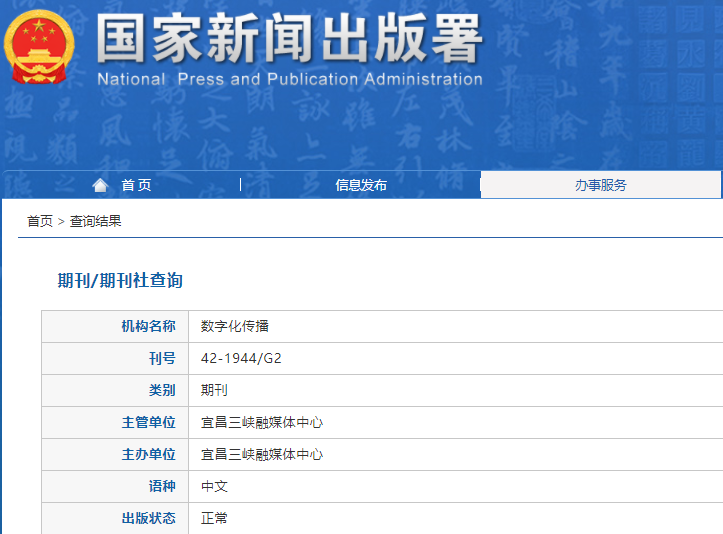723x534 pixels.
Task: Select the 语种 label cell
Action: pos(161,486)
